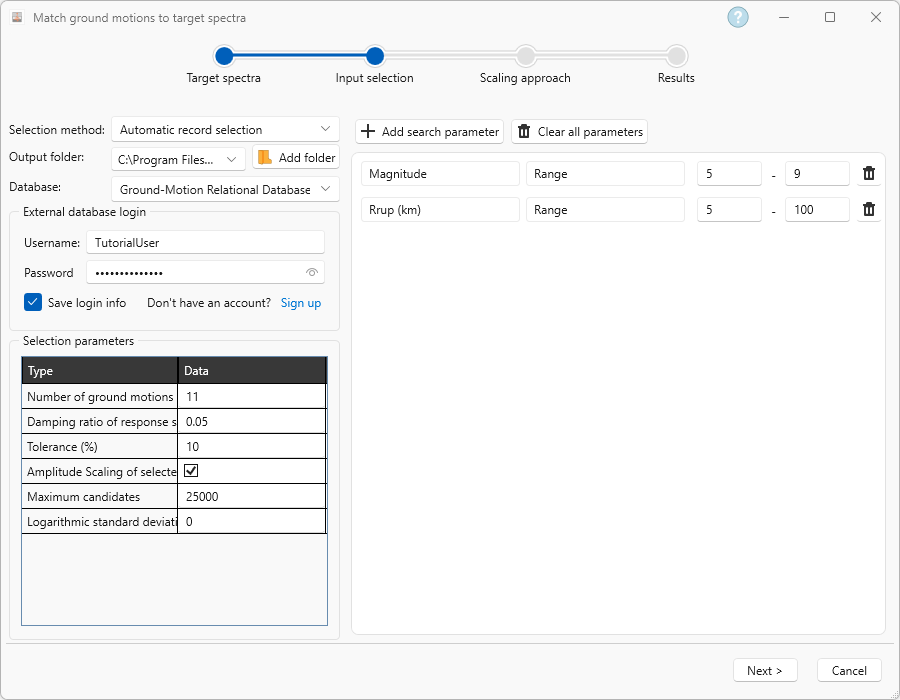
Task: Select the Tolerance (%) value 10
Action: [251, 446]
